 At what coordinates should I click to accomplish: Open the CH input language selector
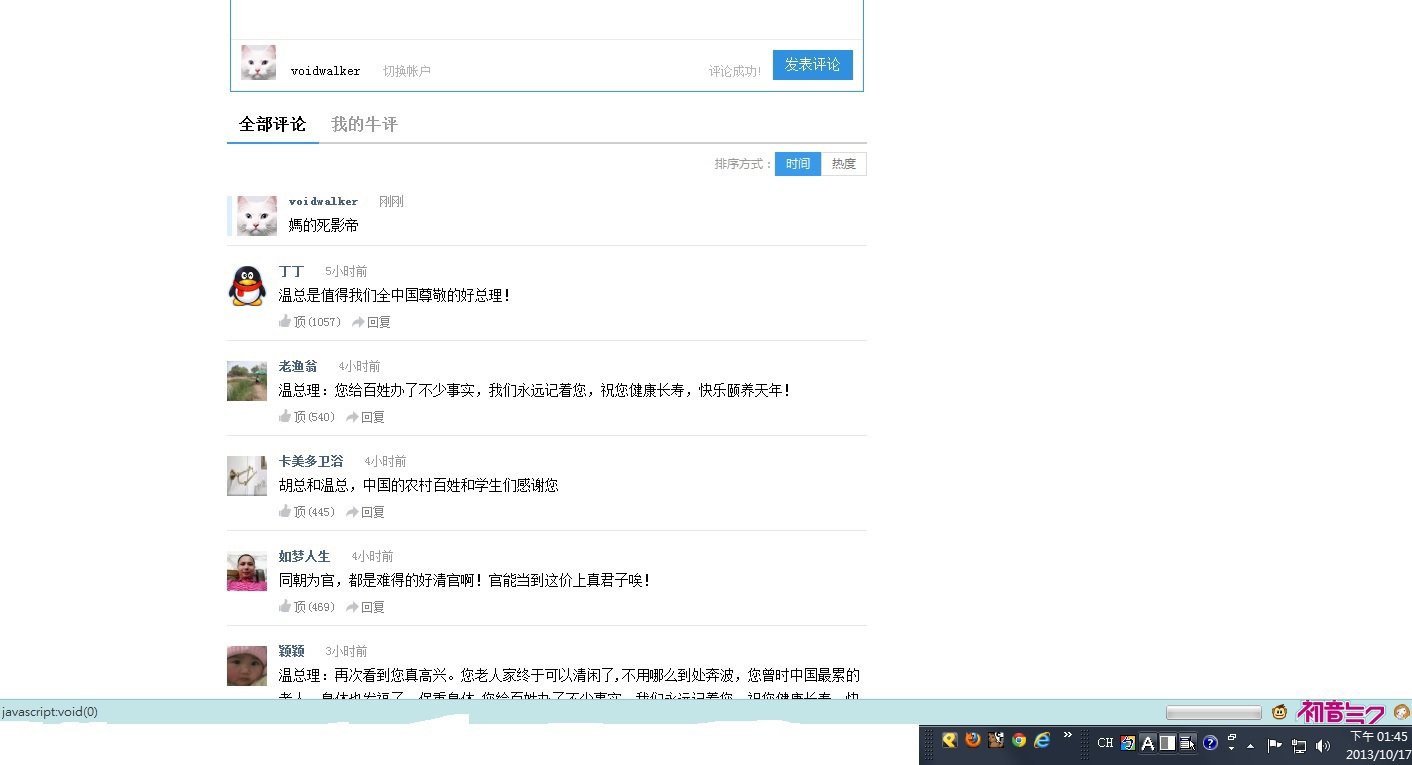click(1105, 743)
